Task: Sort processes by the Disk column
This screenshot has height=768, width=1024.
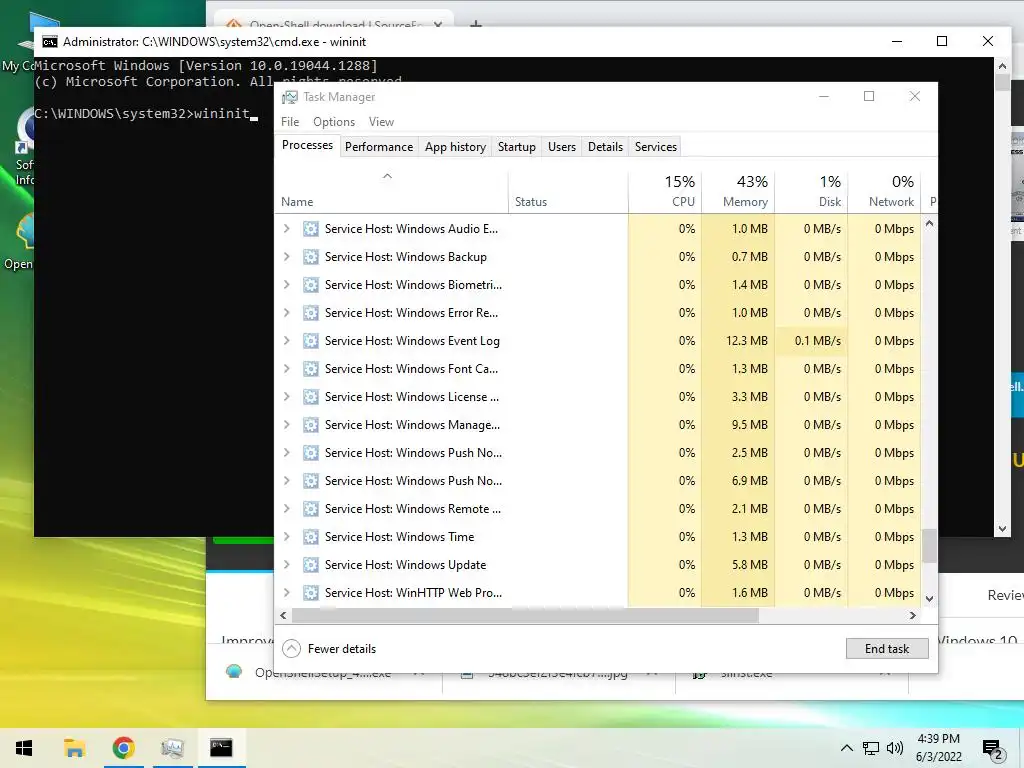Action: pyautogui.click(x=811, y=192)
